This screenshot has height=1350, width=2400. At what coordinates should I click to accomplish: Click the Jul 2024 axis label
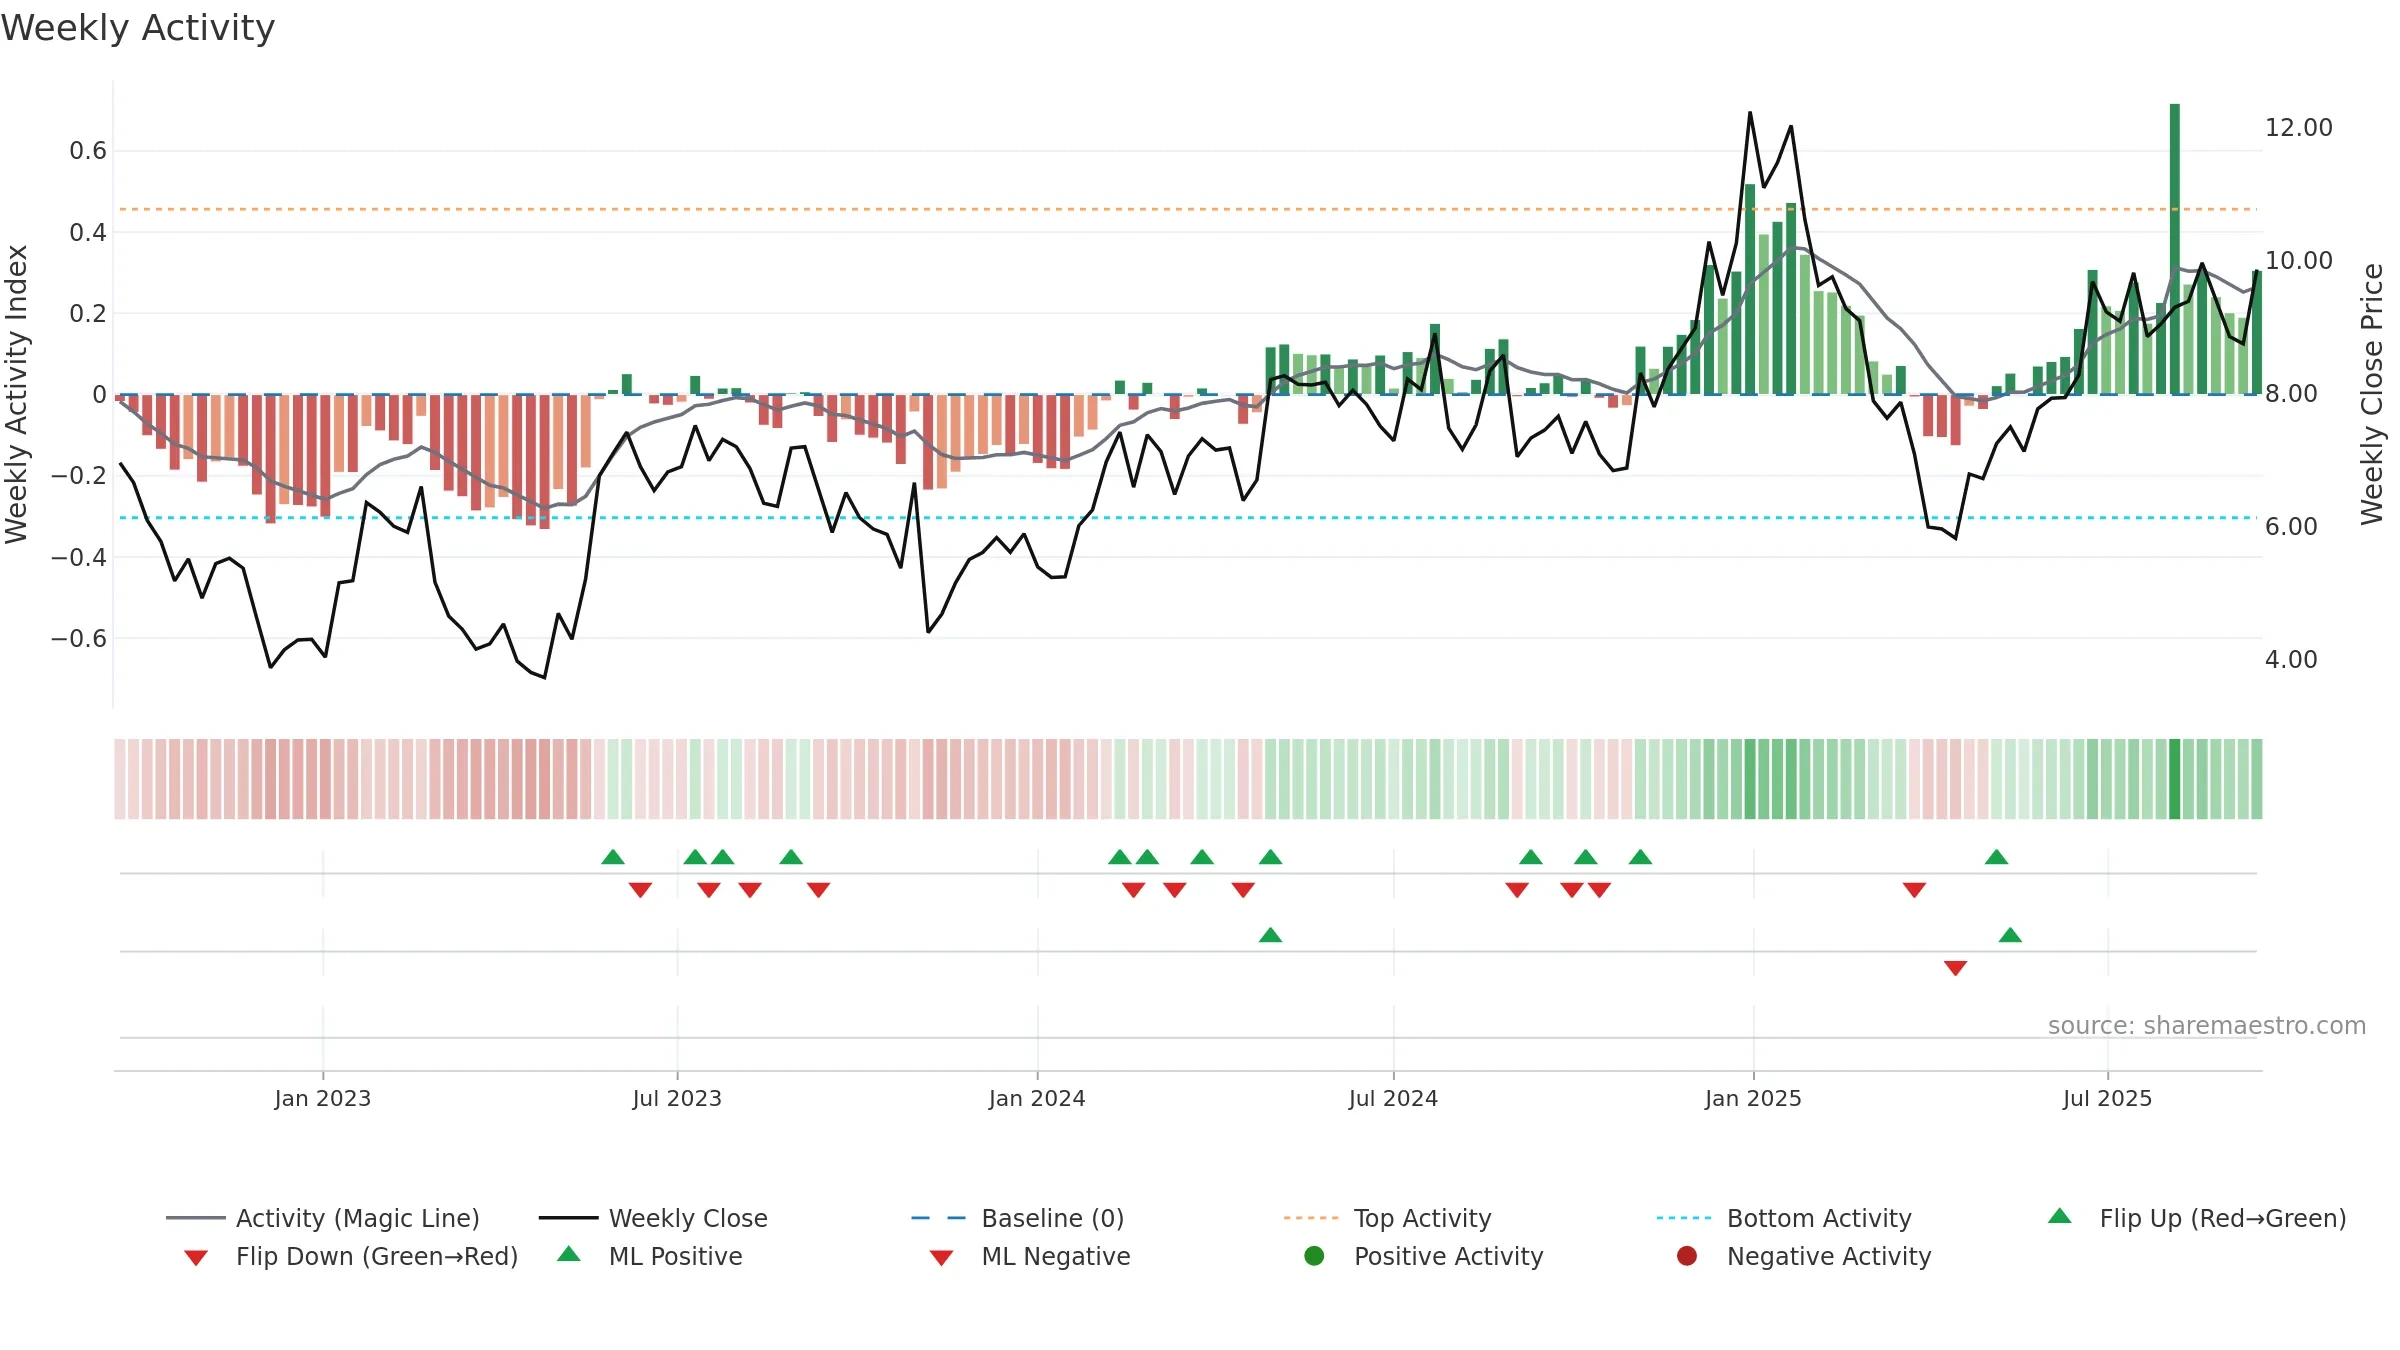coord(1393,1099)
